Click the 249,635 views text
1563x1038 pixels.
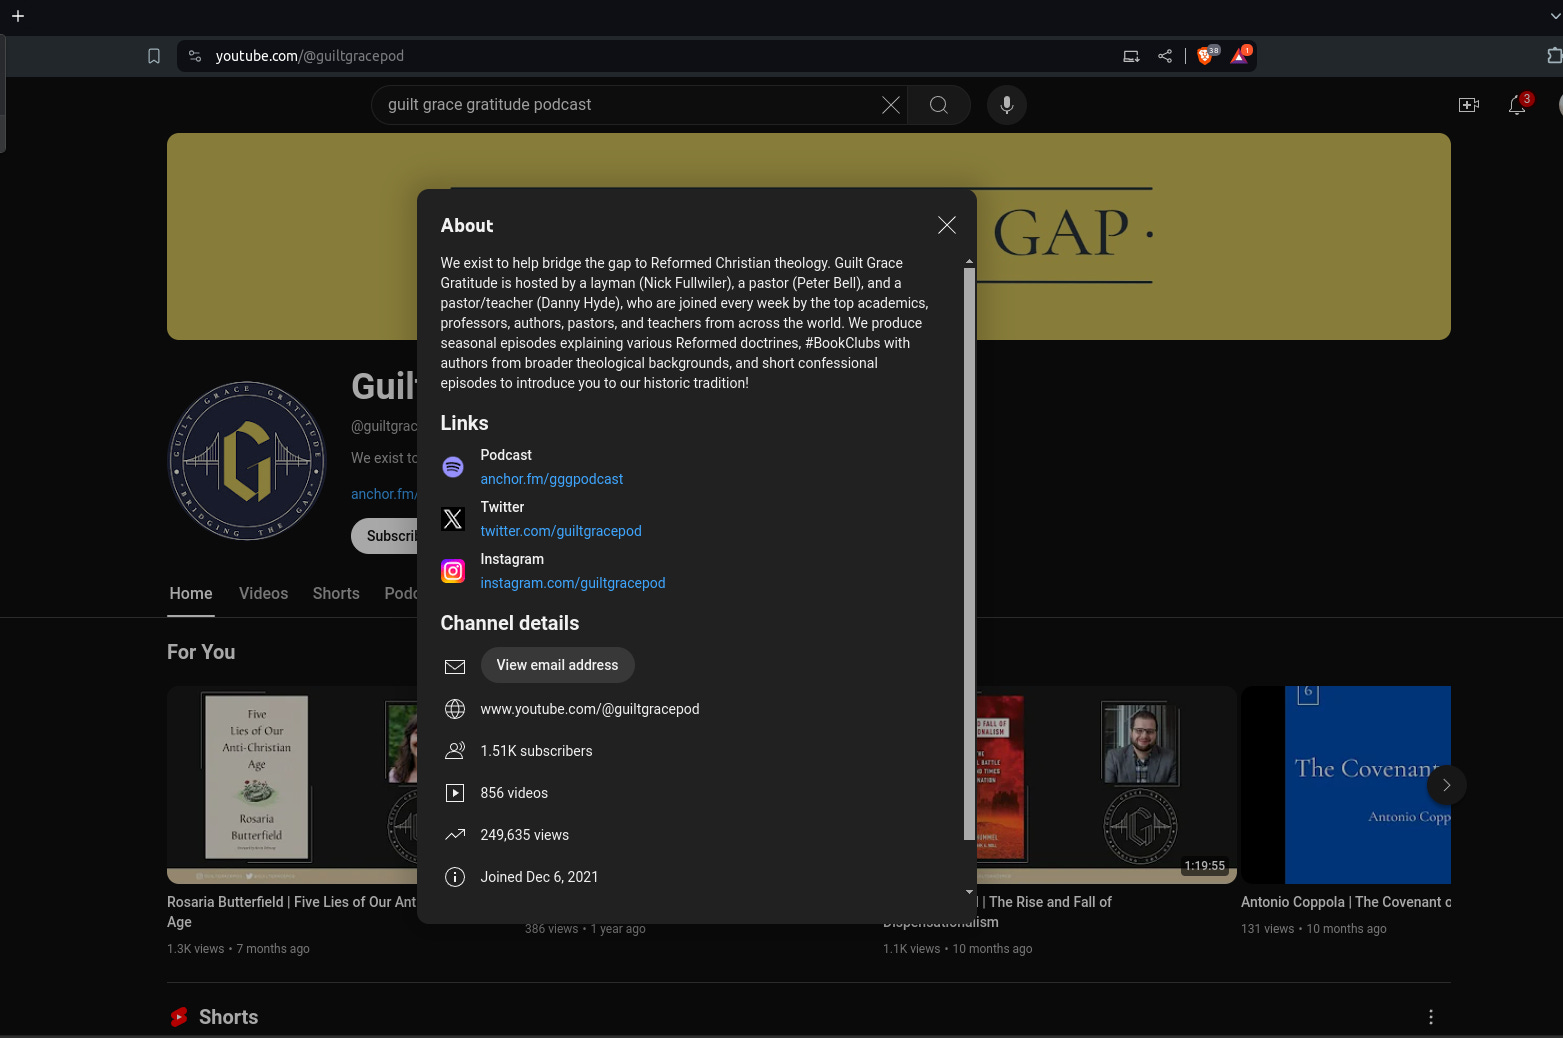(x=524, y=835)
